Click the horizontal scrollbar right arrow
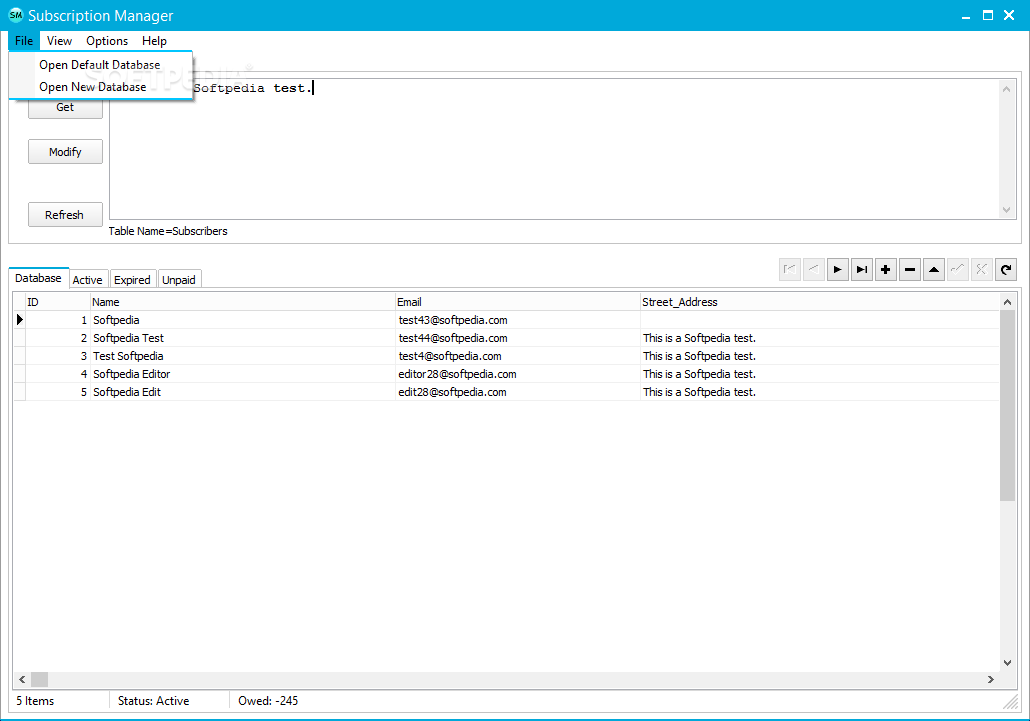 tap(991, 680)
